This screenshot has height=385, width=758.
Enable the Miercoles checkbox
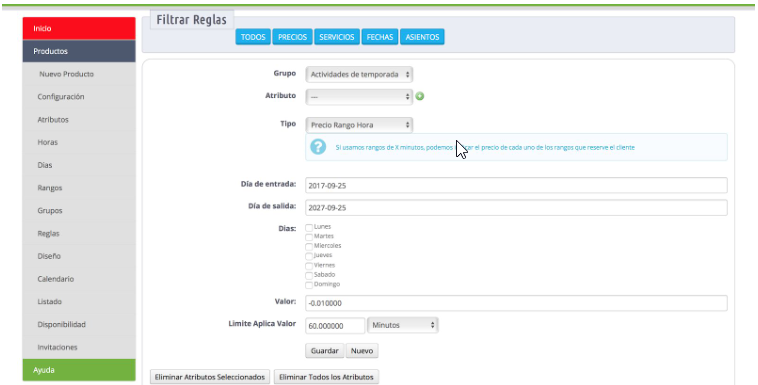click(x=309, y=247)
